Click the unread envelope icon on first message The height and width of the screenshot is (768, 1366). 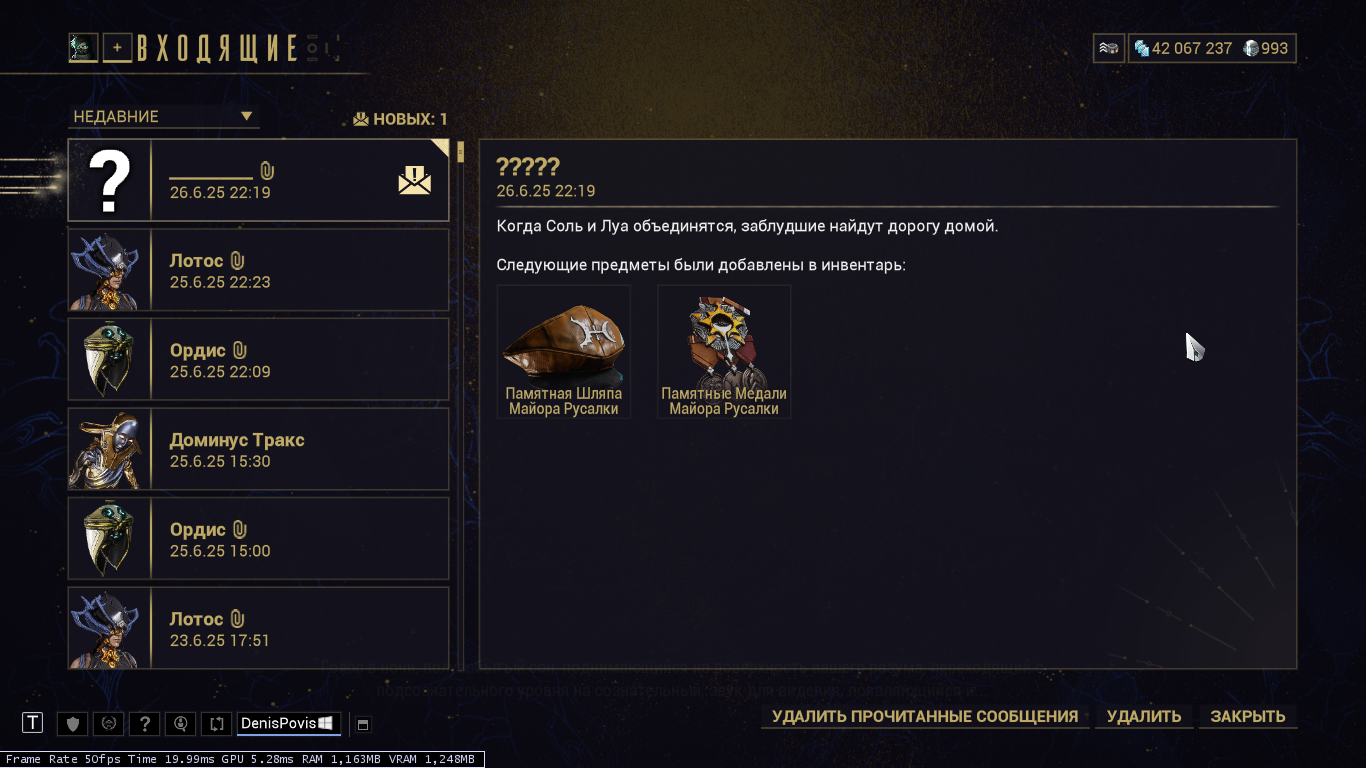point(415,180)
